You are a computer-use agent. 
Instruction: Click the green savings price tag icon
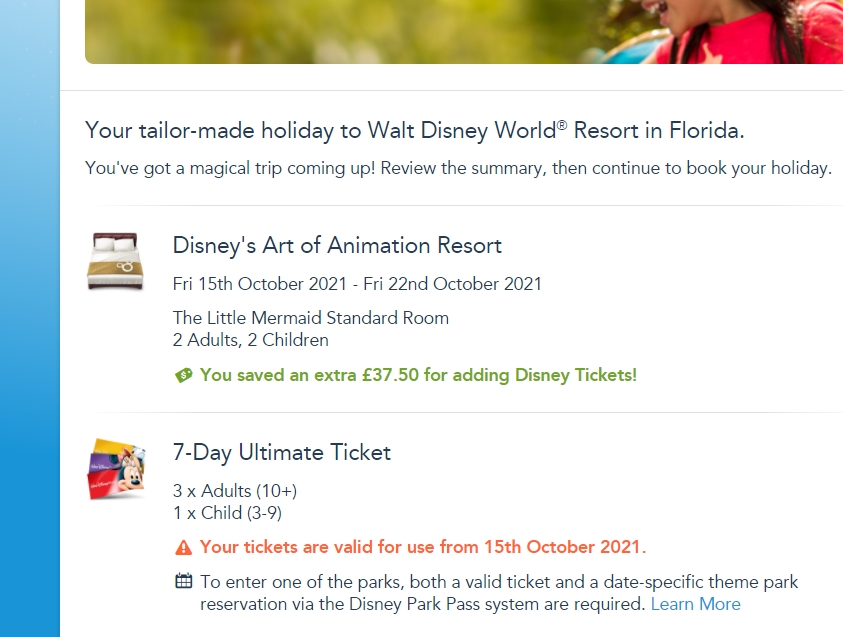click(x=183, y=376)
